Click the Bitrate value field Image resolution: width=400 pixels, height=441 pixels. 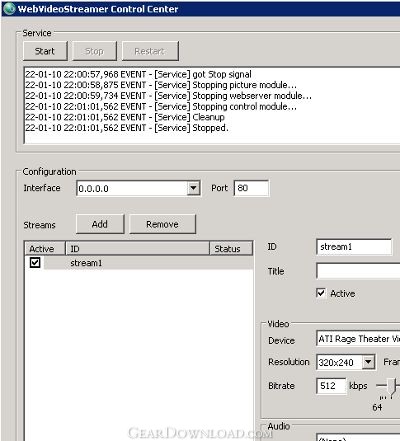click(x=331, y=386)
